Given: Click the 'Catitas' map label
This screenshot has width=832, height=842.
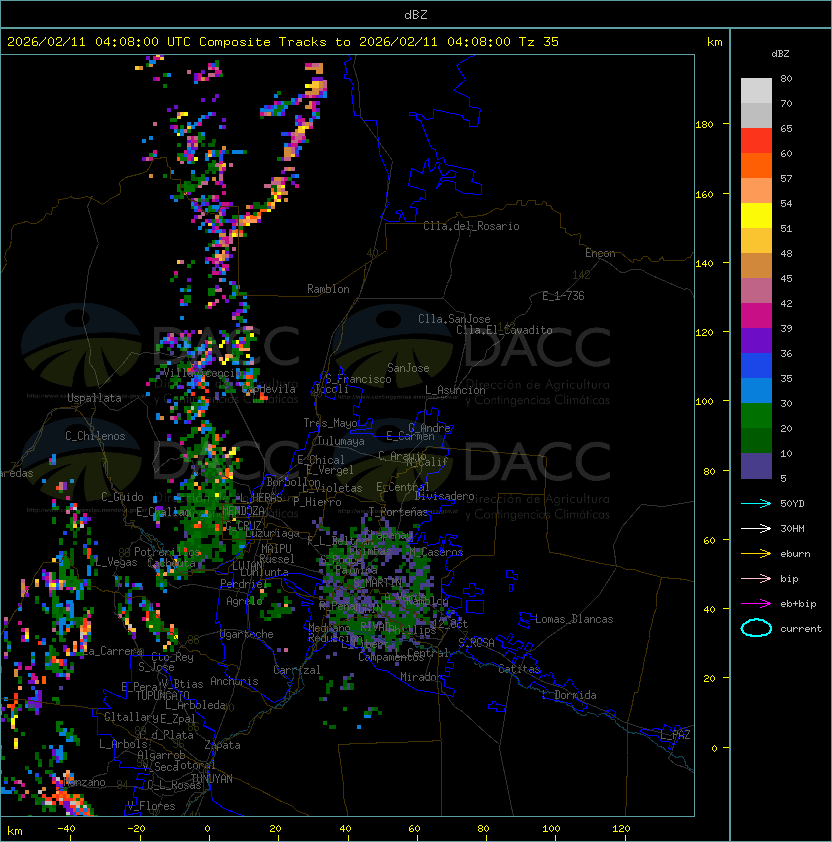Looking at the screenshot, I should (x=519, y=669).
